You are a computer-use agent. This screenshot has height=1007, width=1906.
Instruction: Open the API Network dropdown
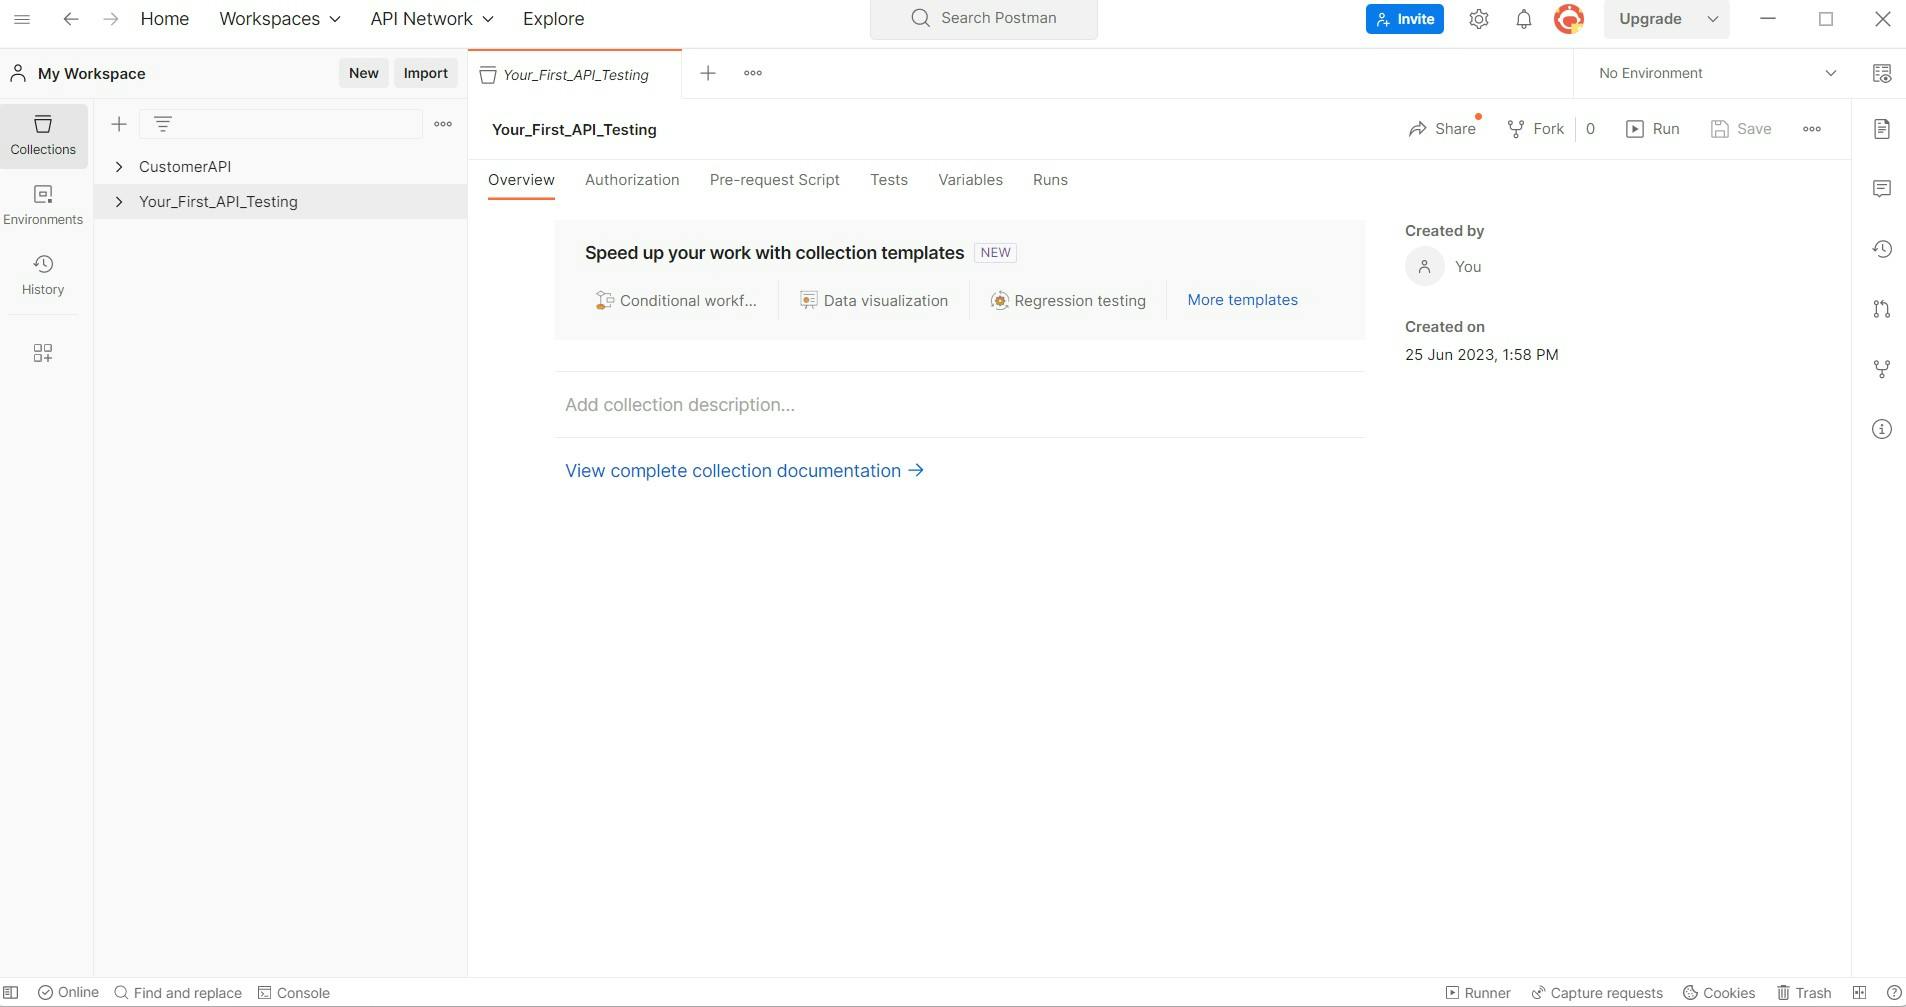point(432,19)
